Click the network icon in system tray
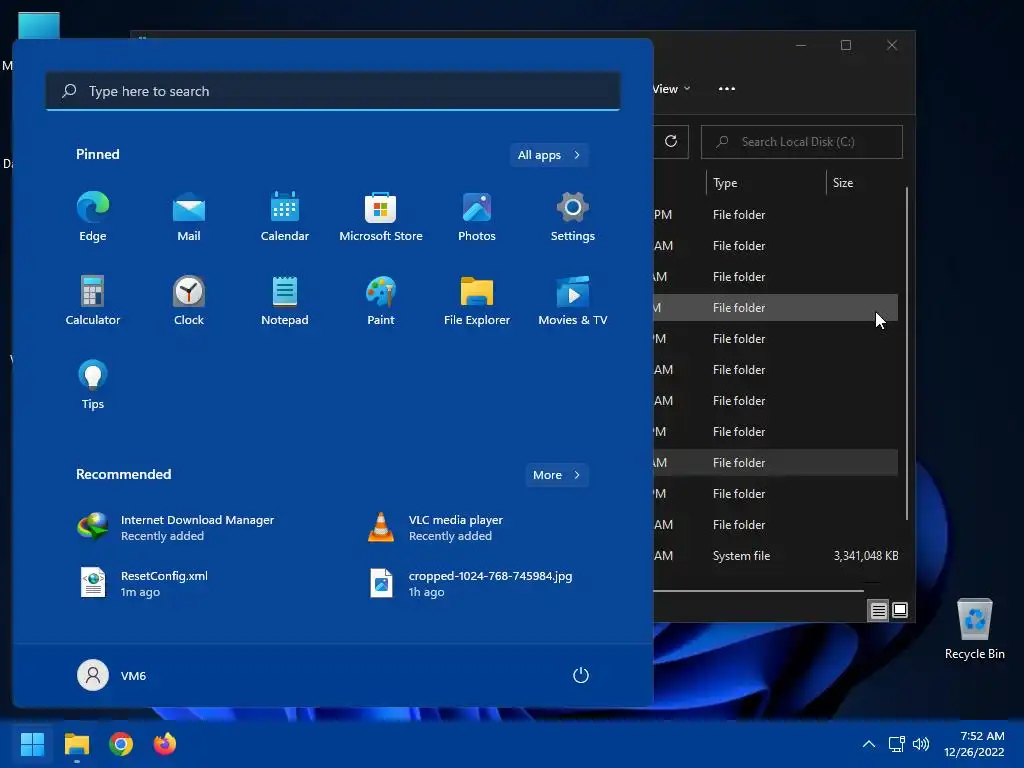The image size is (1024, 768). [x=897, y=744]
